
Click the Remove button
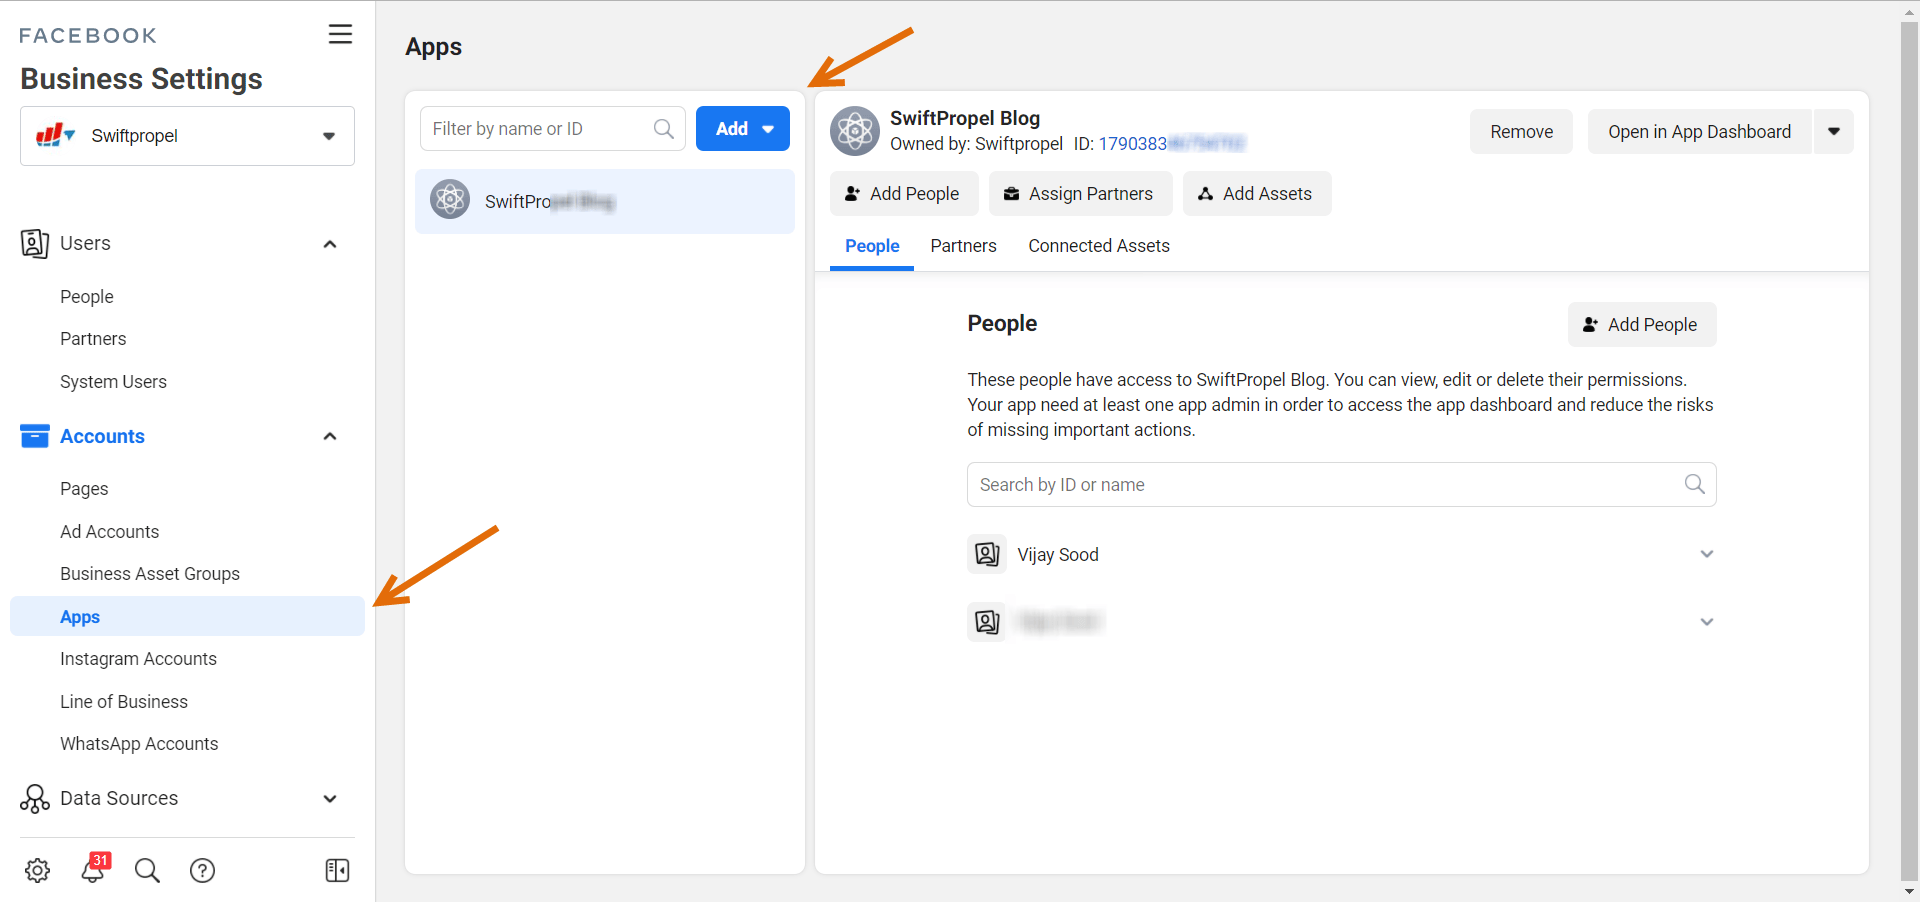[1520, 132]
